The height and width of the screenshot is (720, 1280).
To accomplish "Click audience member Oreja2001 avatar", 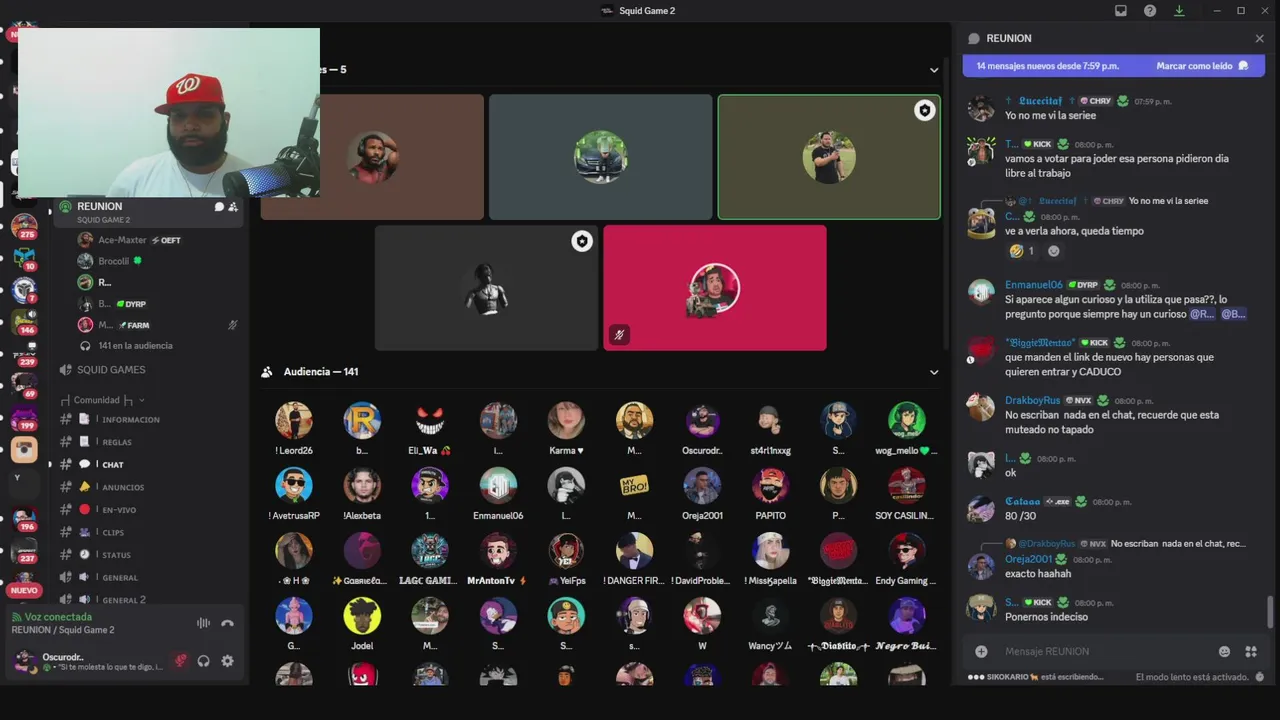I will [702, 486].
